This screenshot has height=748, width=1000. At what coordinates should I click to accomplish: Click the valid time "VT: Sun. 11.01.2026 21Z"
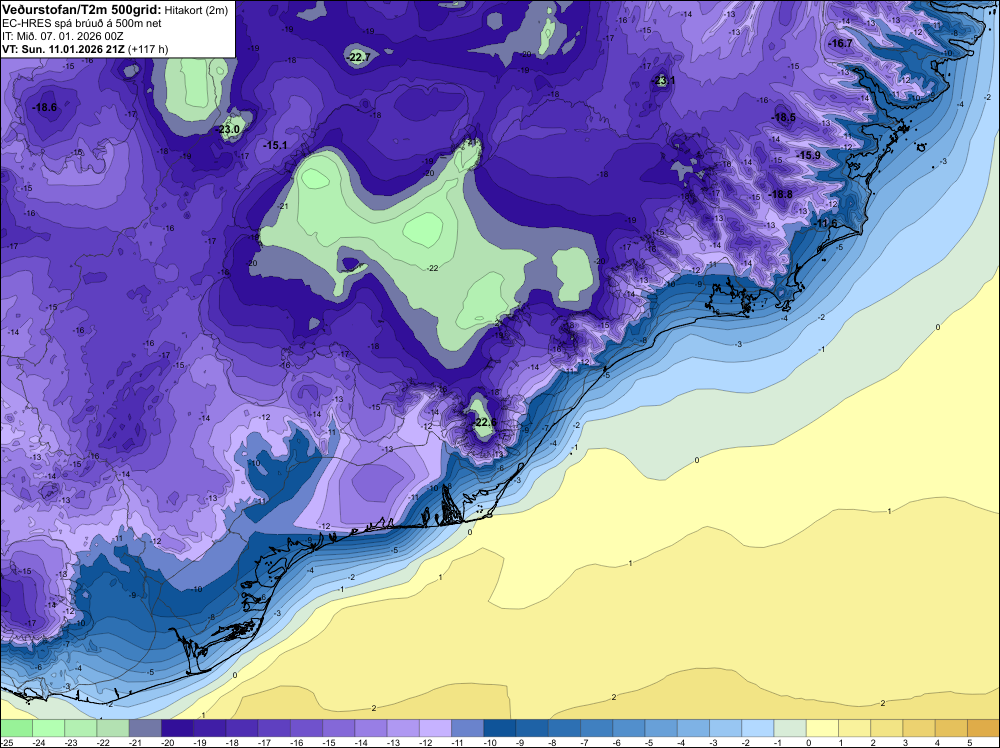tap(64, 49)
